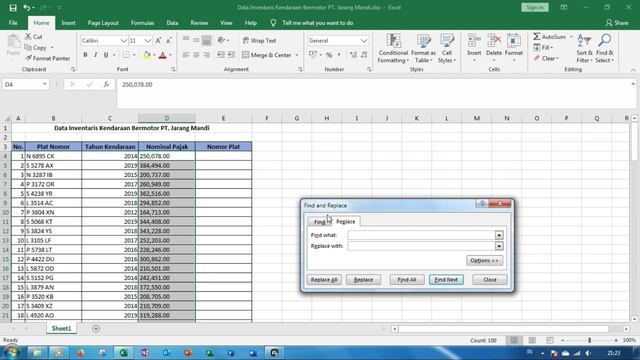This screenshot has height=360, width=640.
Task: Toggle Bold formatting
Action: pos(85,55)
